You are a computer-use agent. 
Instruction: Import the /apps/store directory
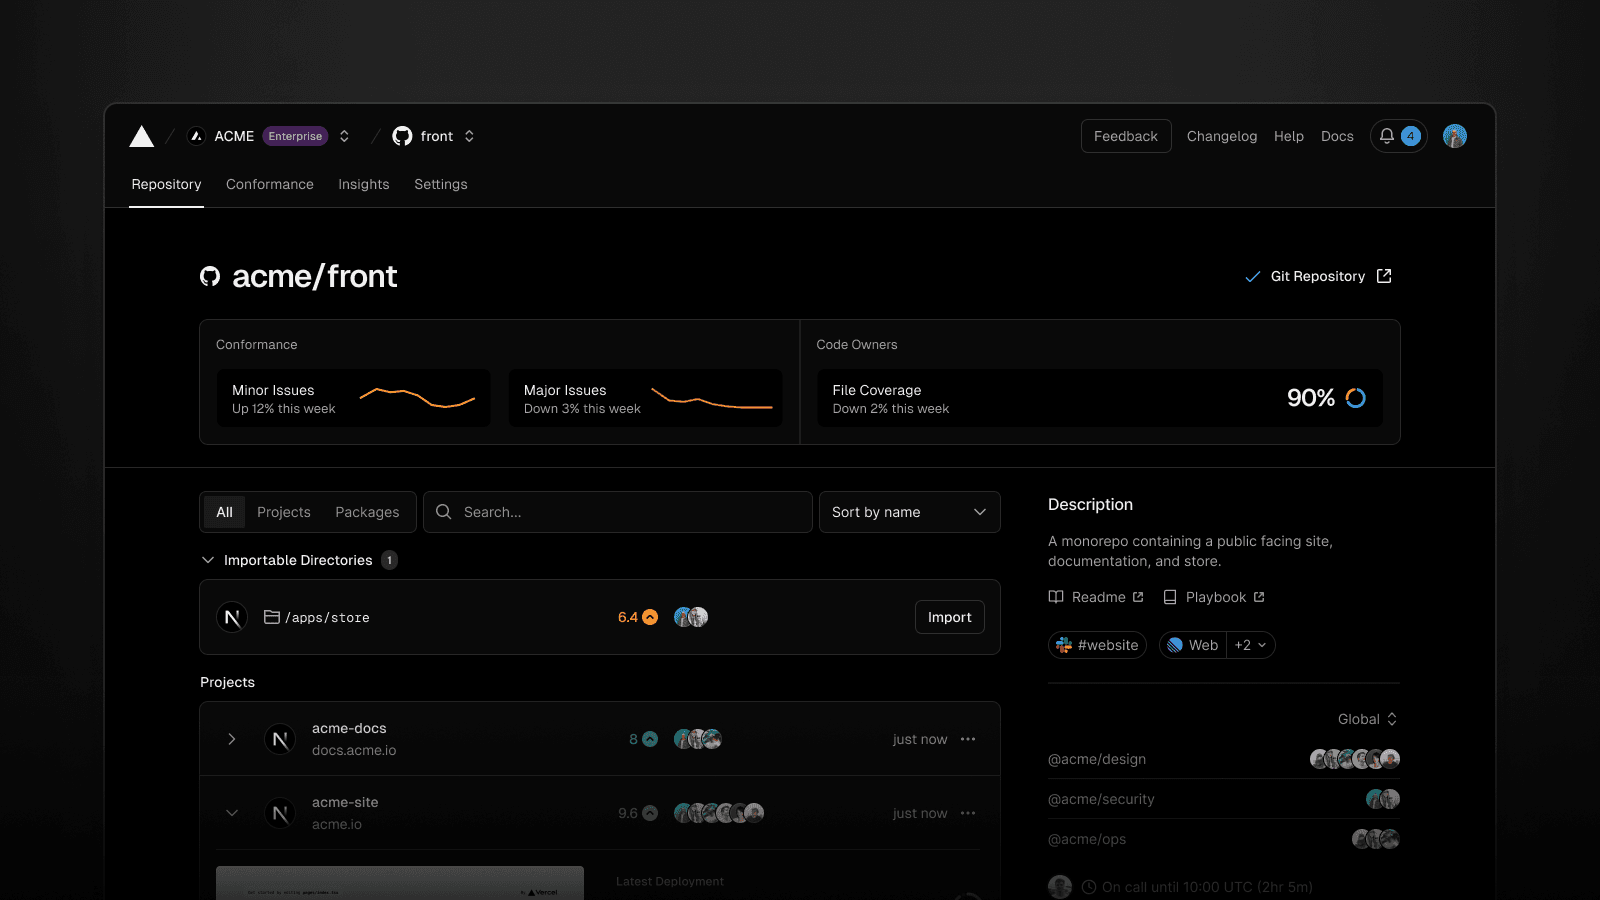point(949,617)
